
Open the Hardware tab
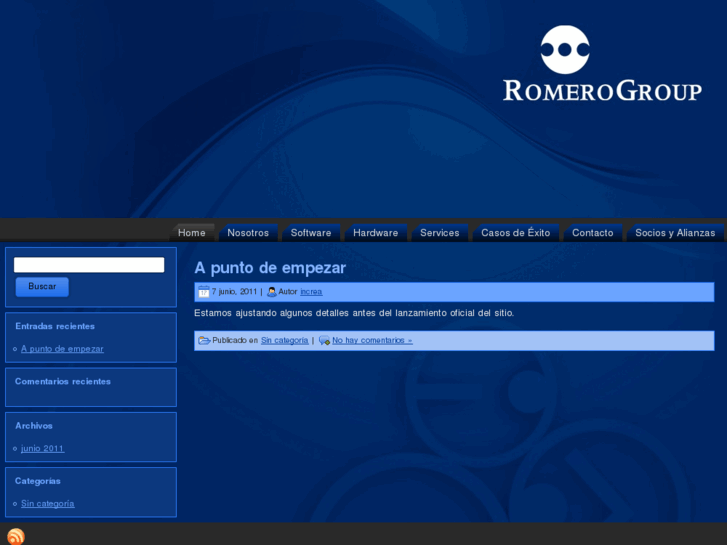(x=376, y=233)
